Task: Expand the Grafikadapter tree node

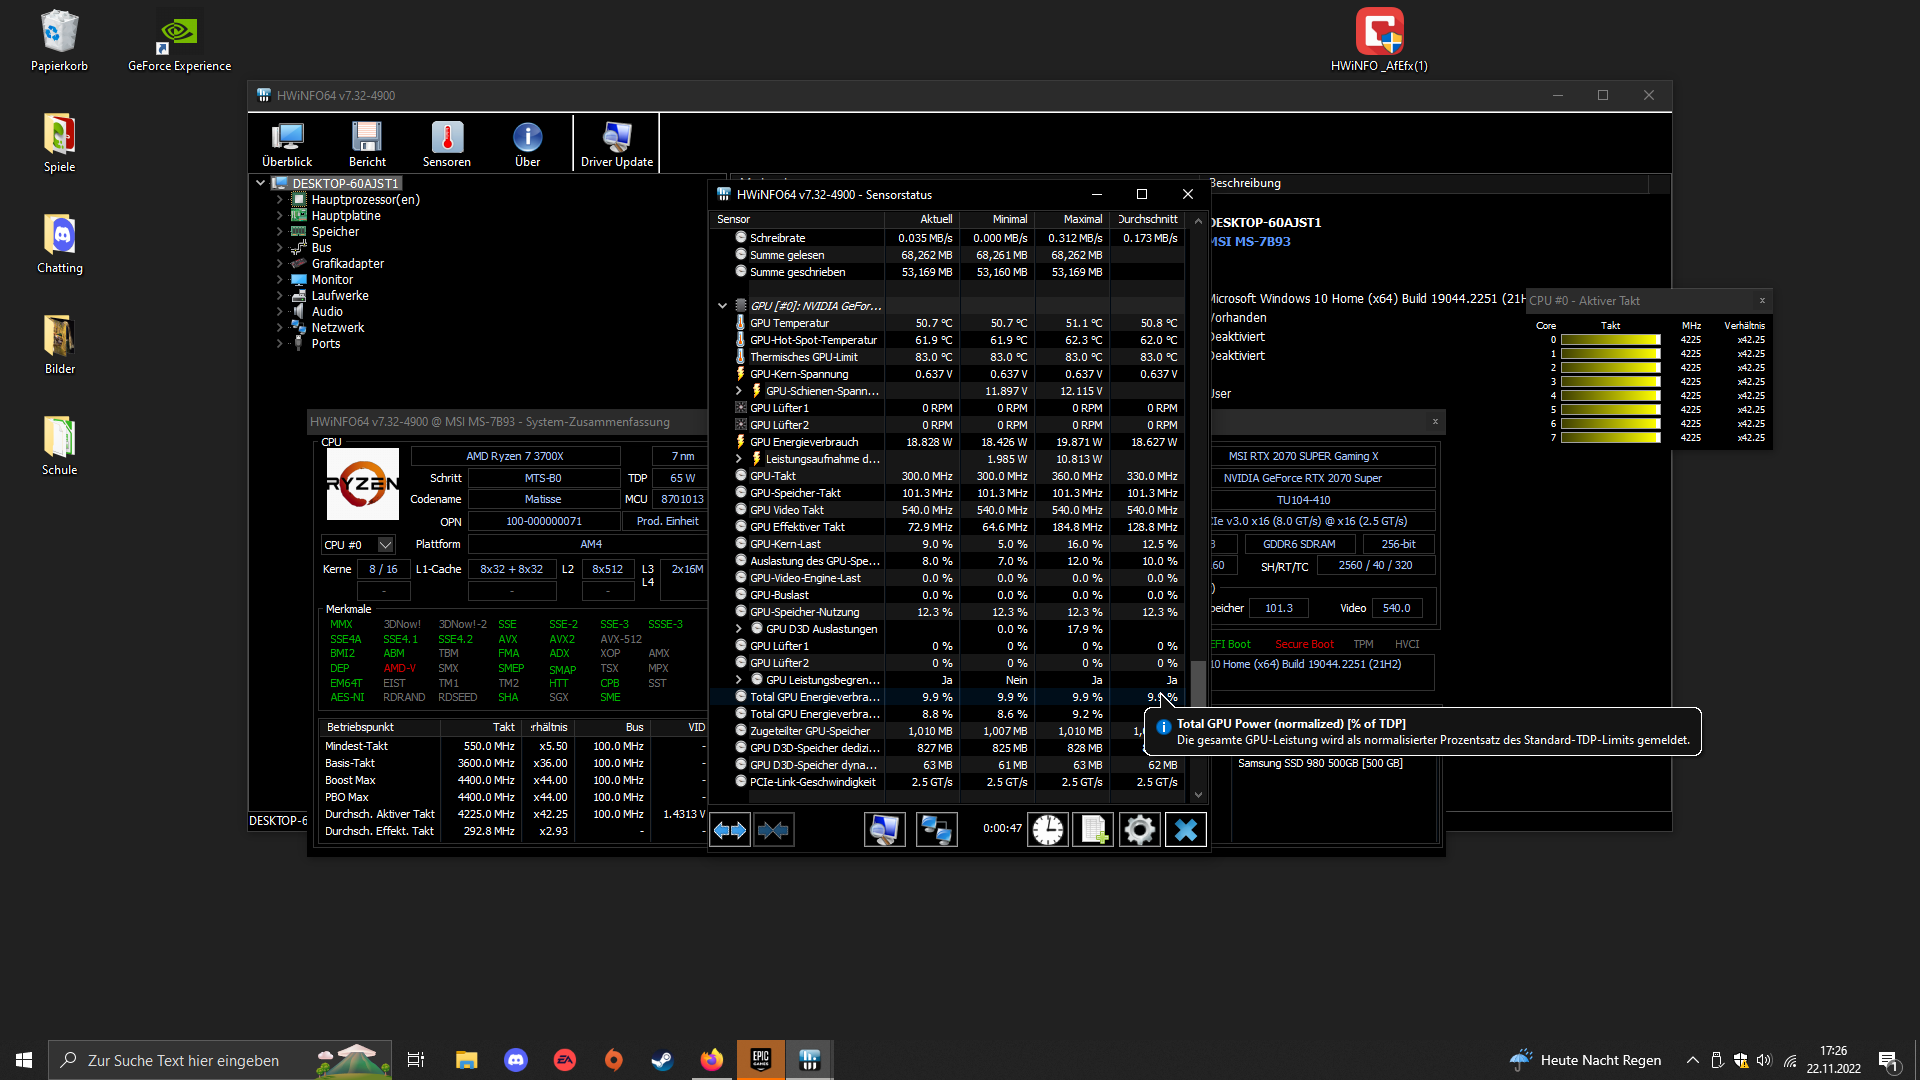Action: pos(280,264)
